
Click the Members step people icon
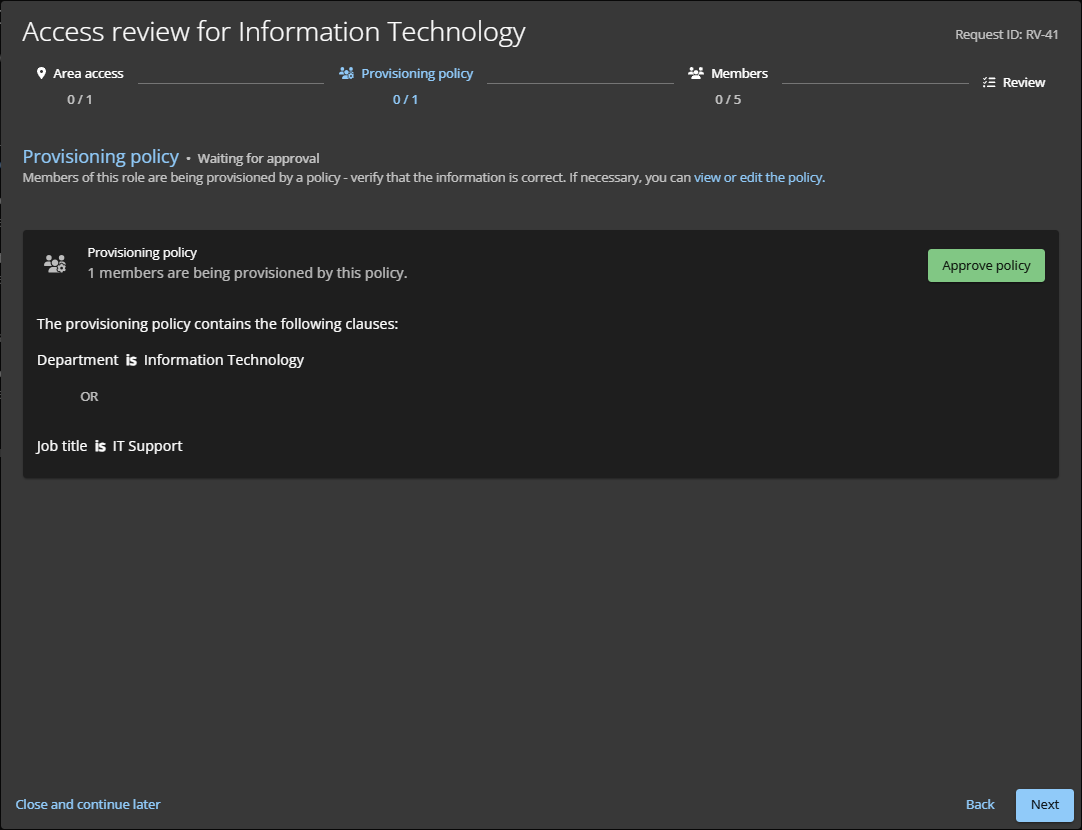[696, 74]
